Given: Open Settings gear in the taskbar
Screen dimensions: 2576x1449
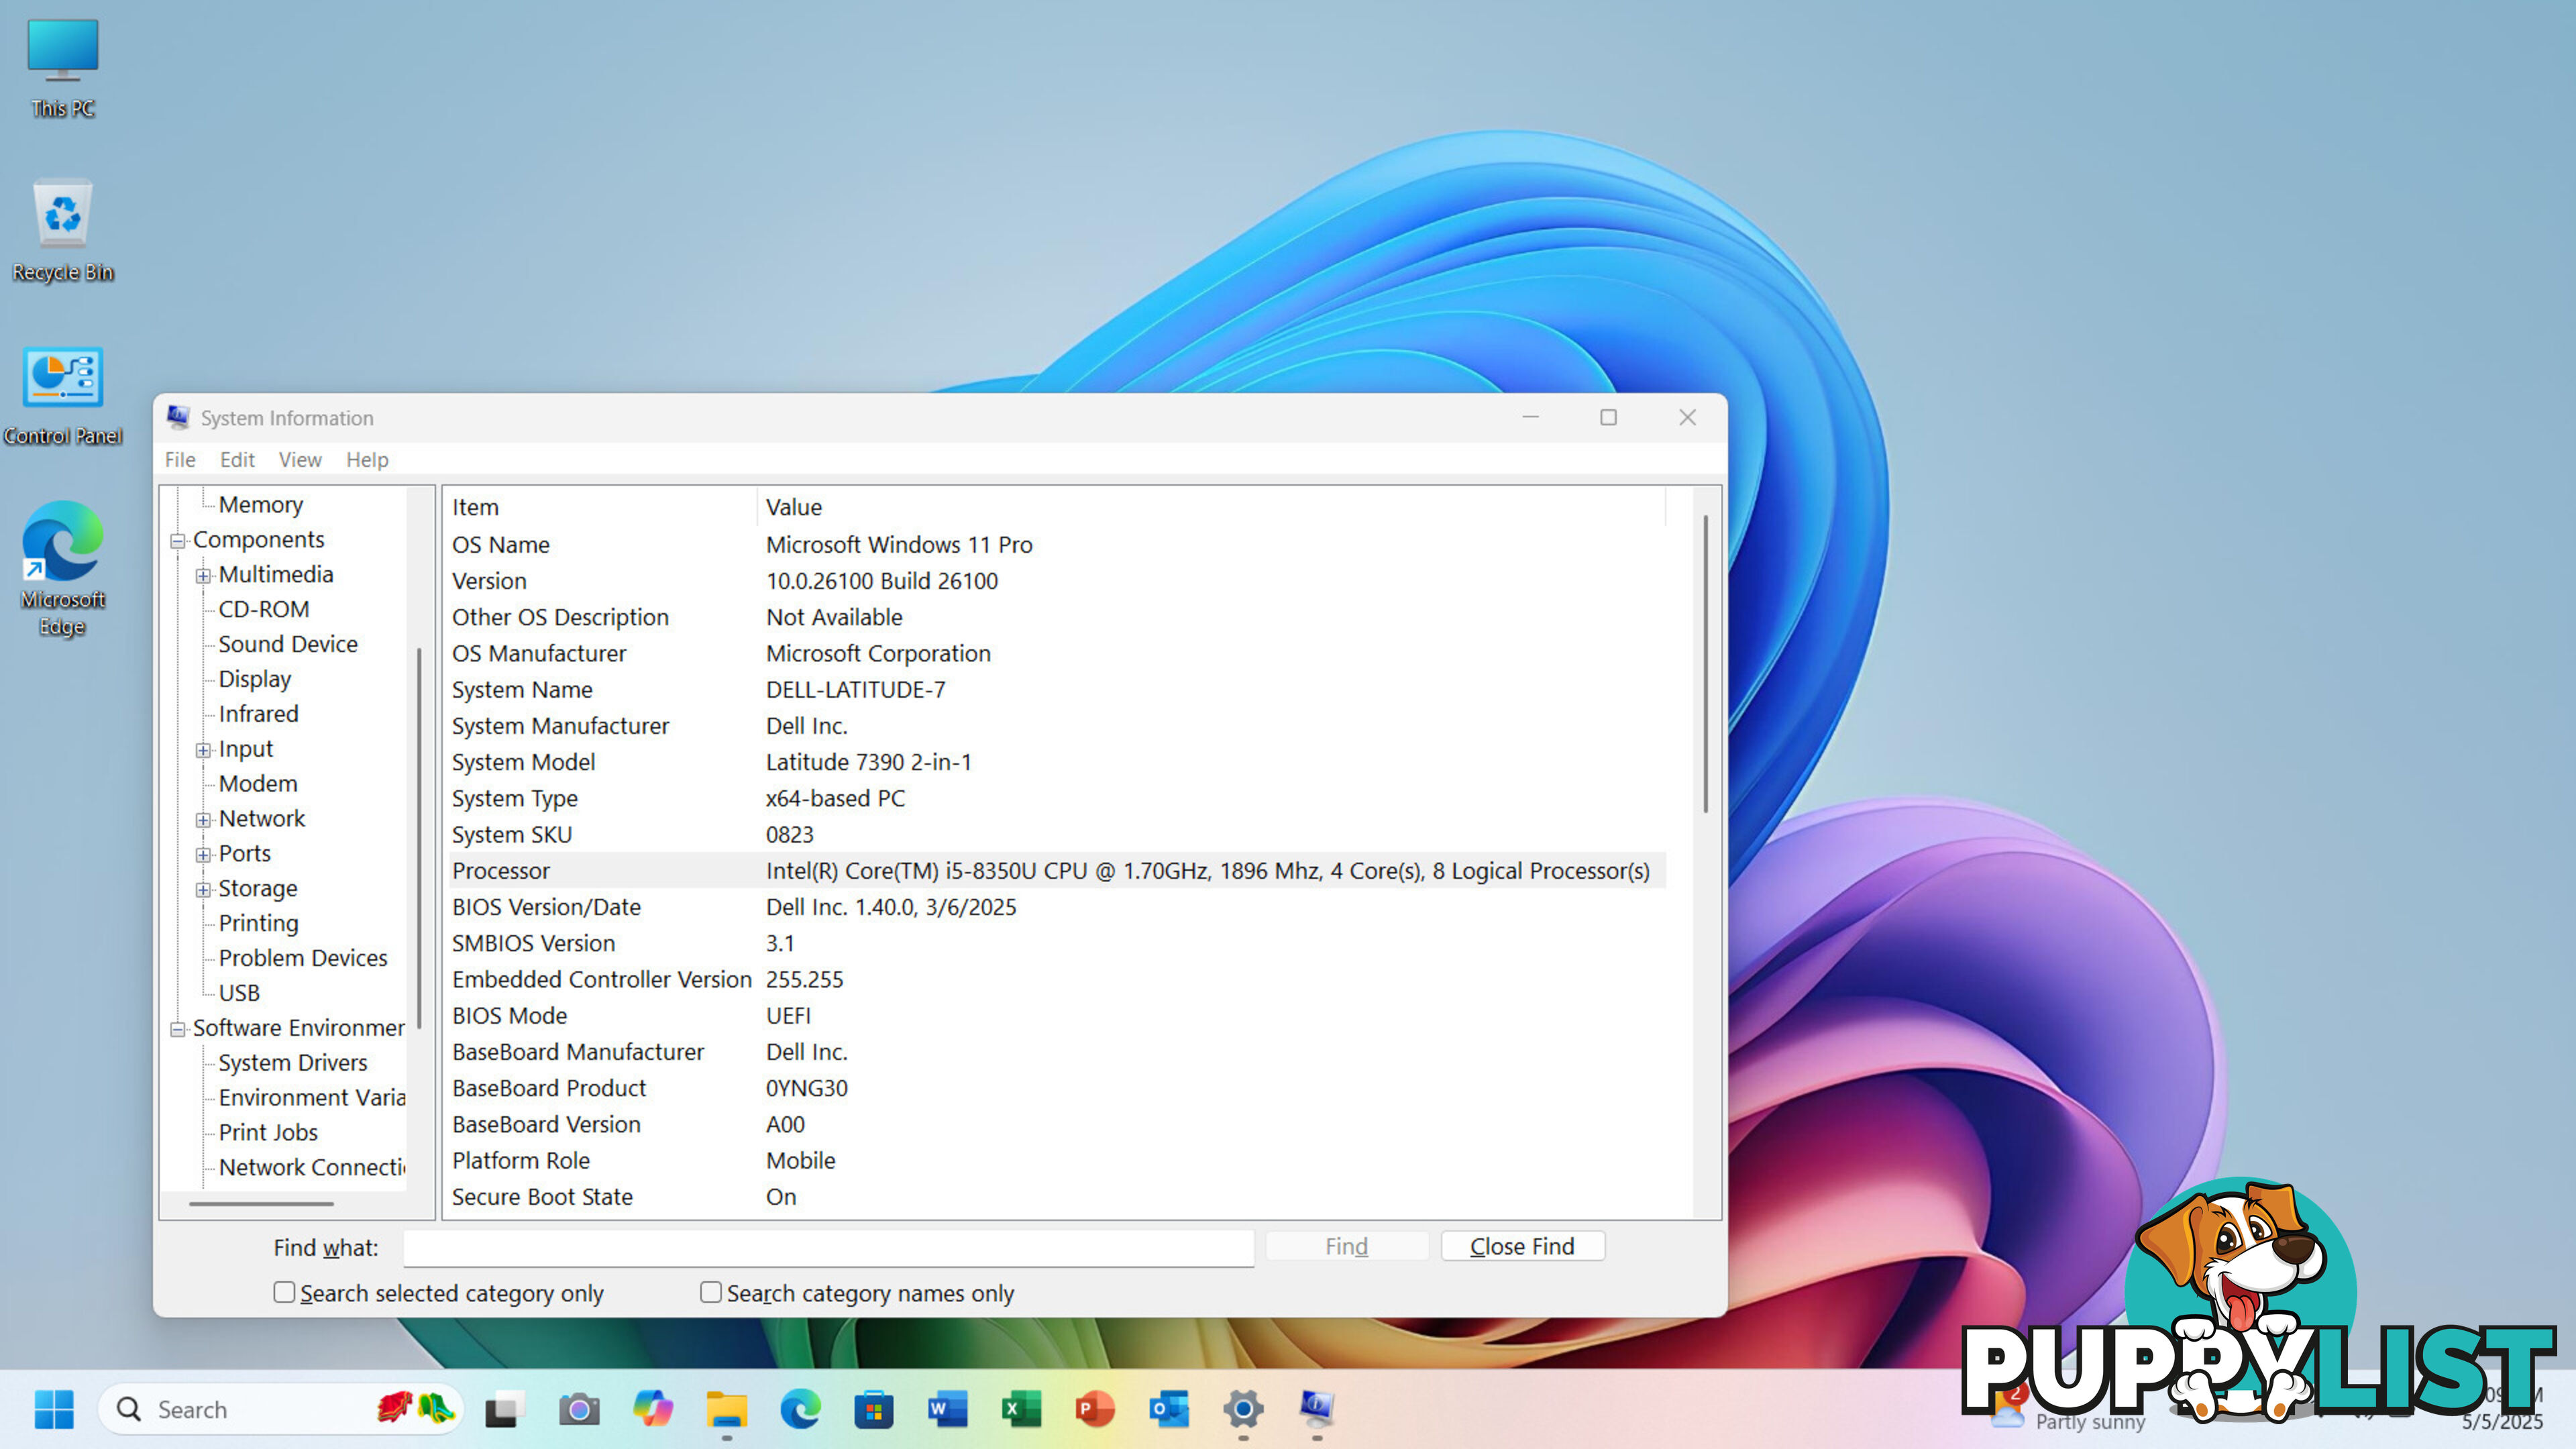Looking at the screenshot, I should coord(1243,1409).
